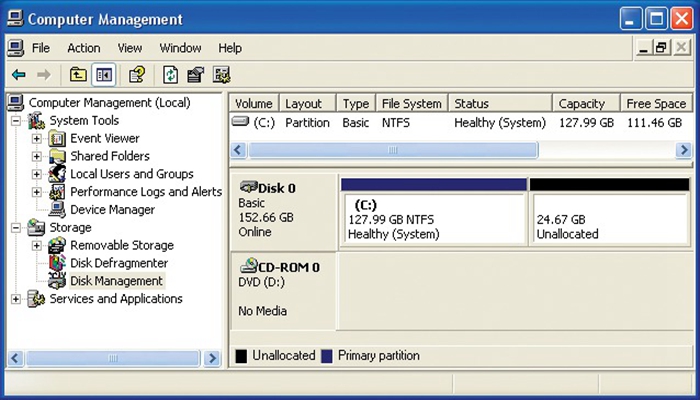Click the volume list horizontal scrollbar thumb
The height and width of the screenshot is (400, 700).
tap(393, 150)
